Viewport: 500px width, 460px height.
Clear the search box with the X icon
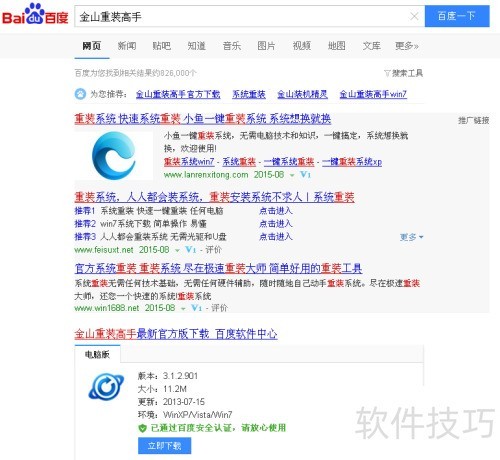[414, 16]
